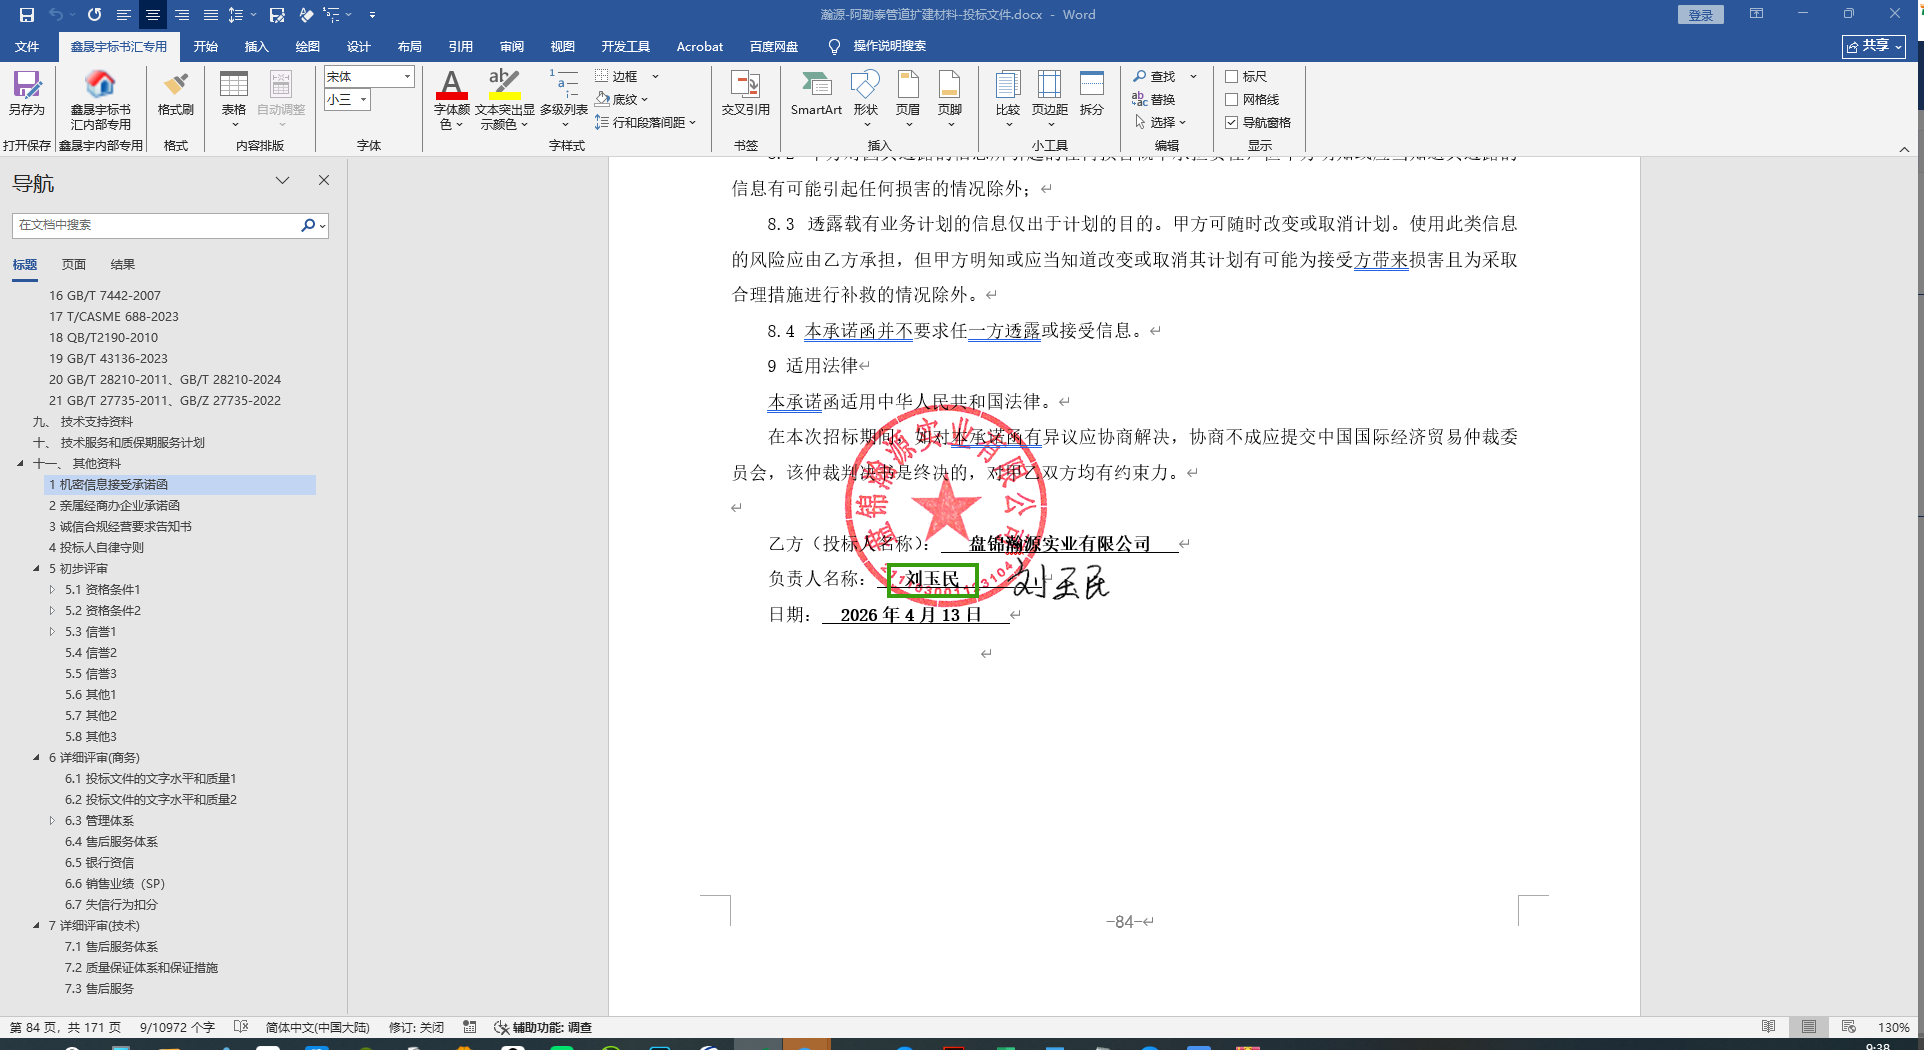The height and width of the screenshot is (1050, 1924).
Task: Open the 开发工具 Developer tab
Action: pos(626,47)
